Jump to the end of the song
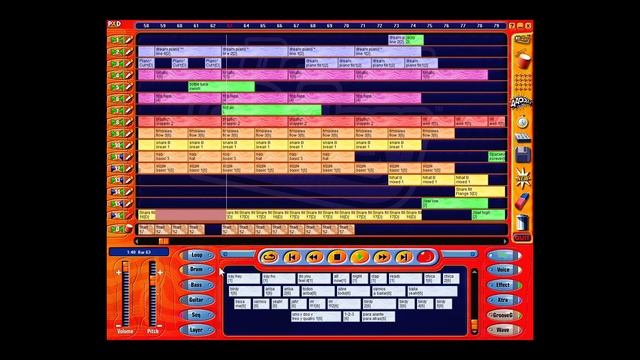The height and width of the screenshot is (360, 640). 404,257
